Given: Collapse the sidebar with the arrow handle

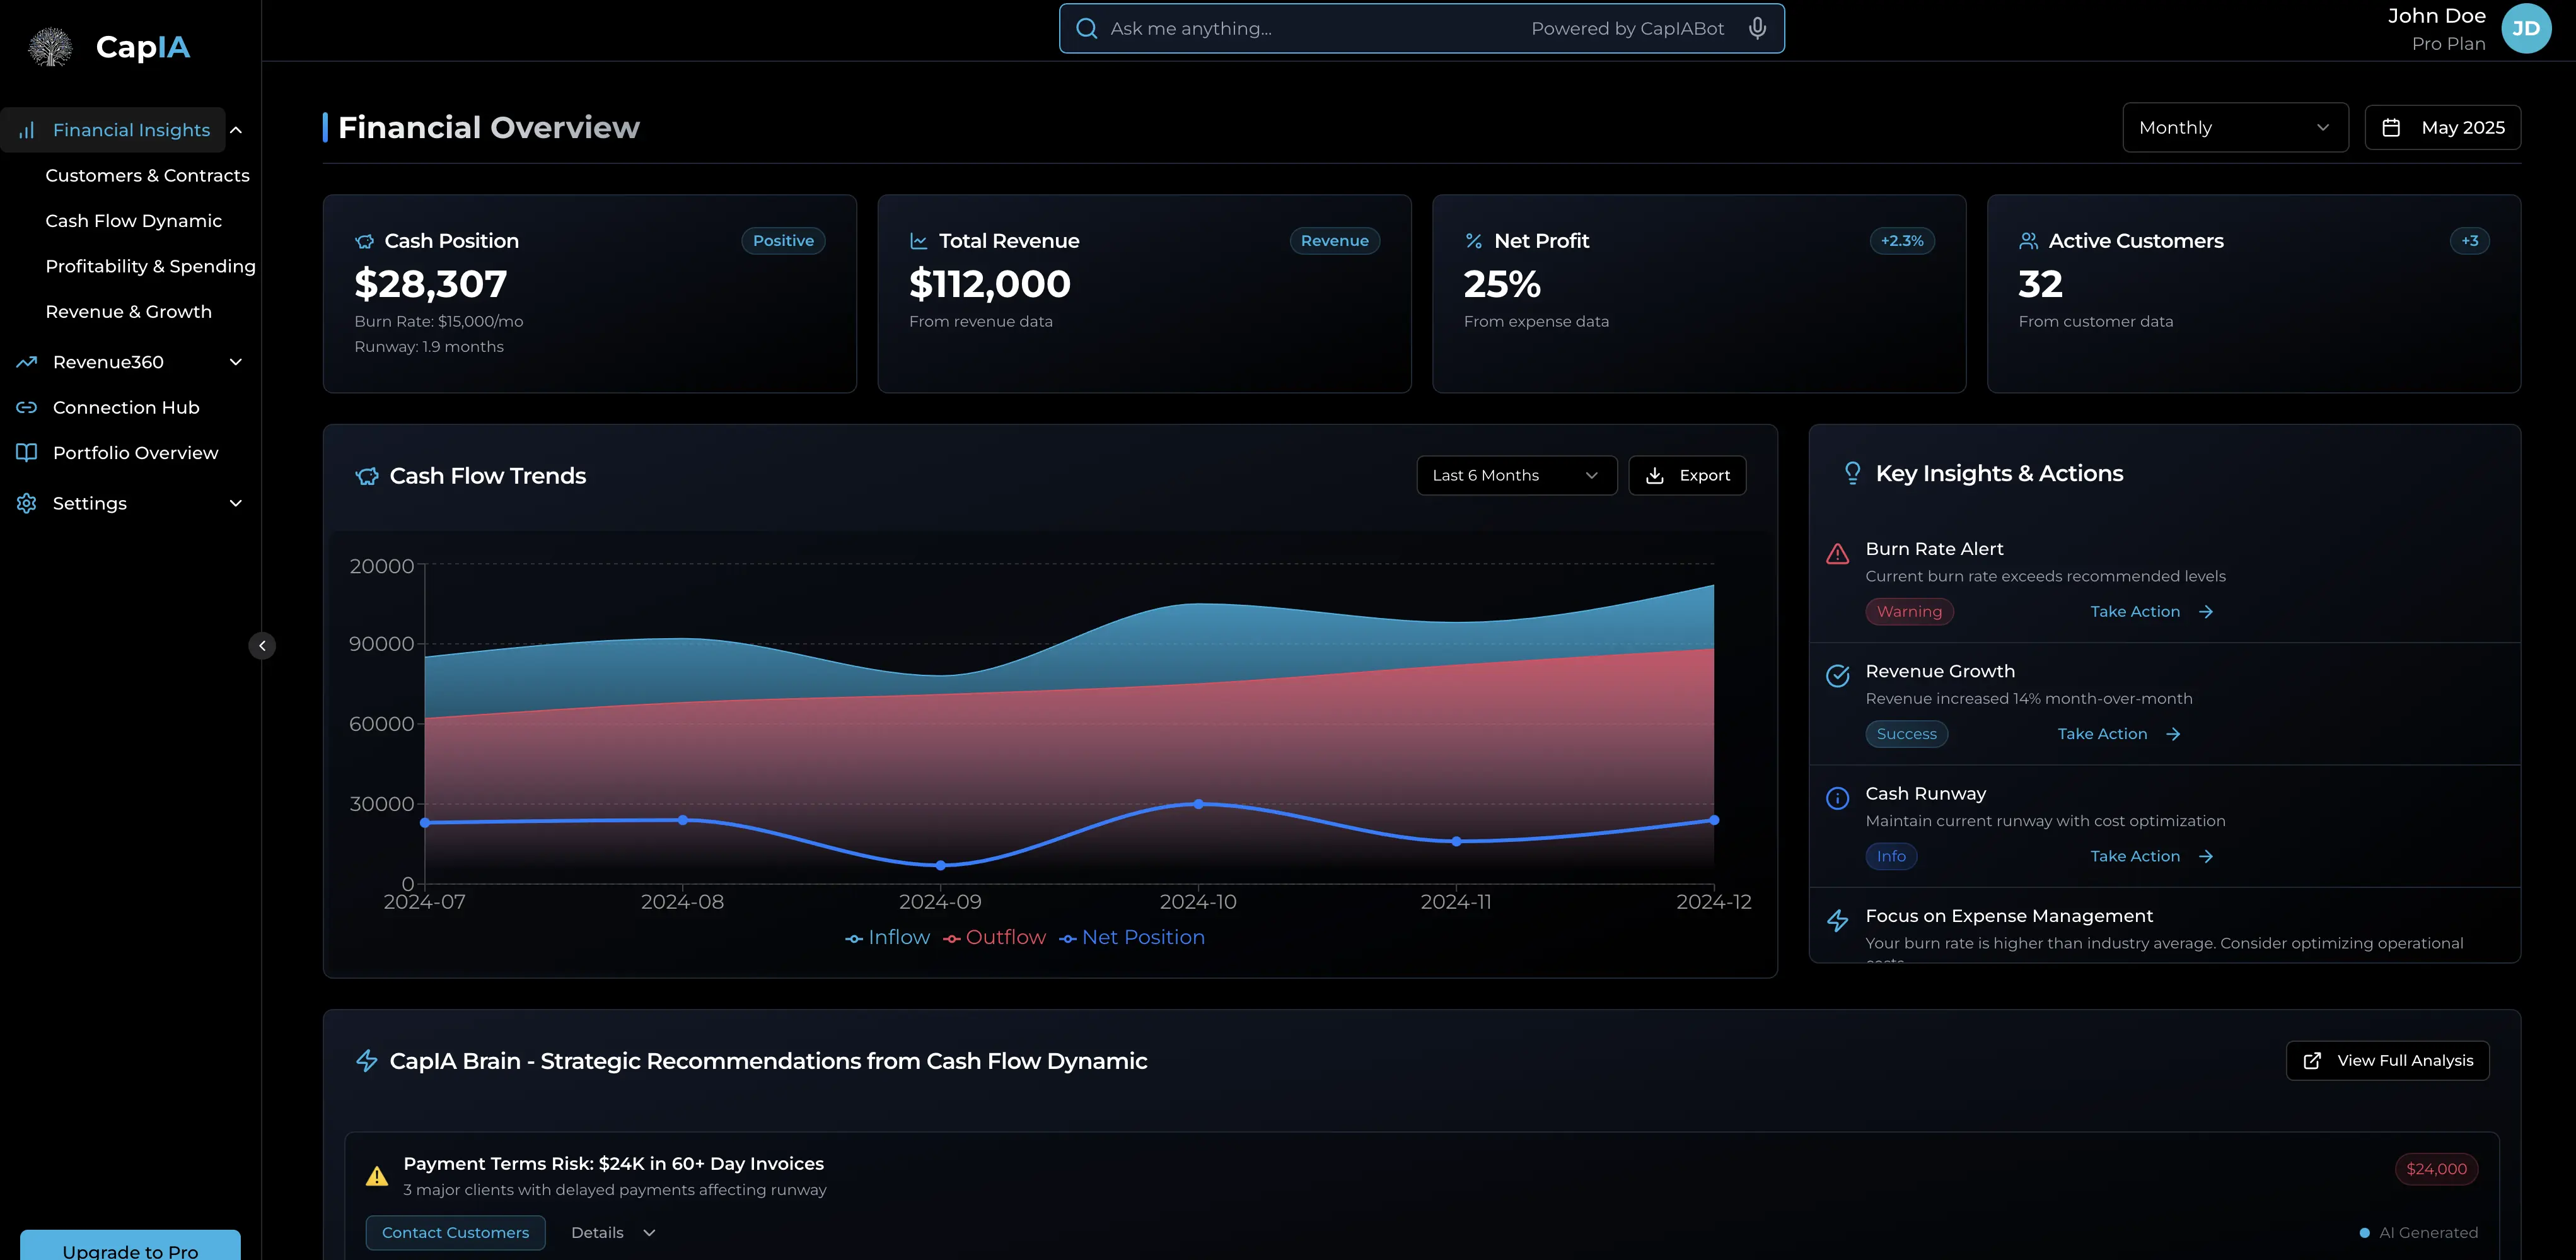Looking at the screenshot, I should pyautogui.click(x=262, y=646).
